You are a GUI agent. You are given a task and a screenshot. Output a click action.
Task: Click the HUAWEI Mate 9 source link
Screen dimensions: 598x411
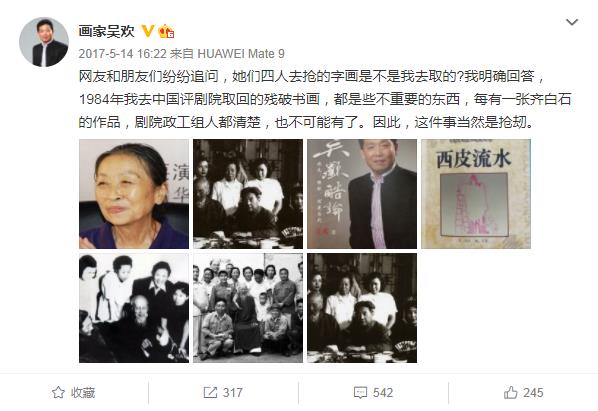pyautogui.click(x=241, y=54)
